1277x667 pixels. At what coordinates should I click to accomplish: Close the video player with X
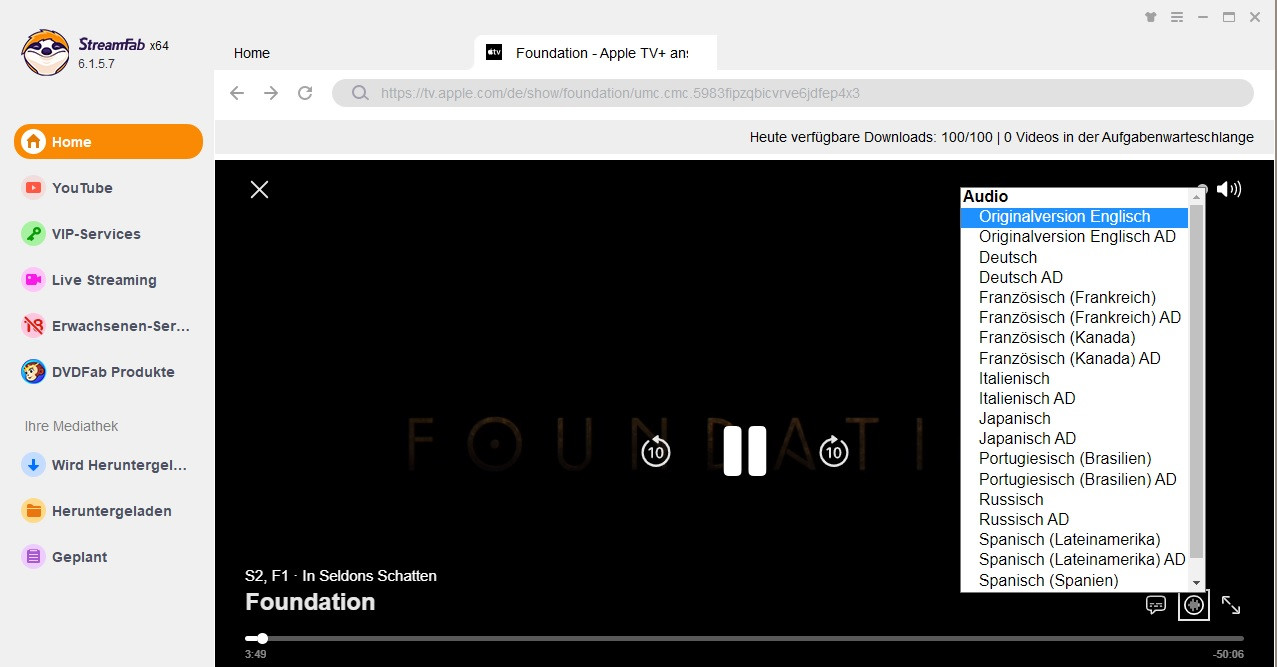260,189
